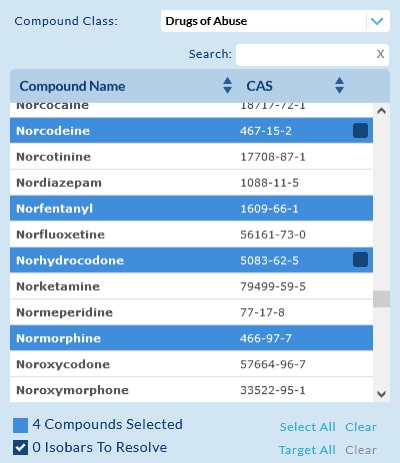Clear search text with the X icon
The height and width of the screenshot is (463, 400).
(x=380, y=54)
